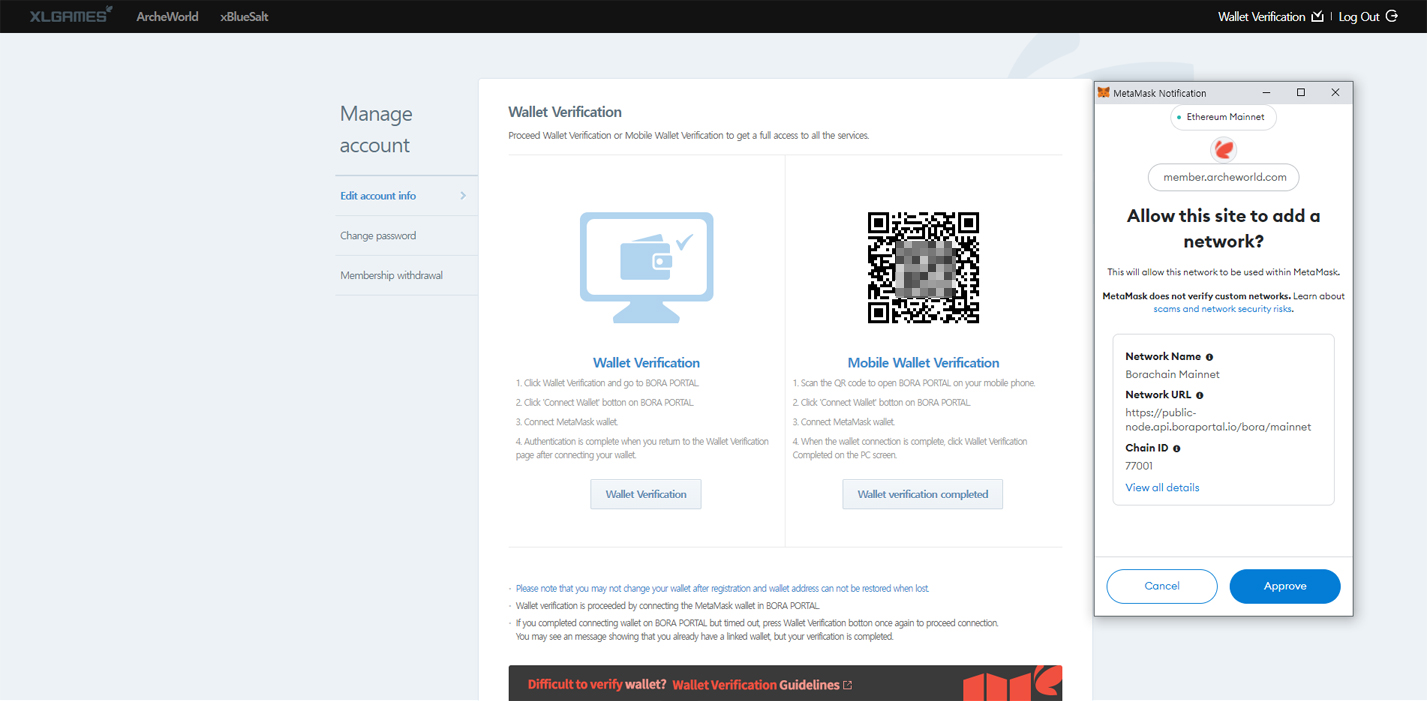Close the MetaMask Notification window
The height and width of the screenshot is (701, 1427).
tap(1335, 93)
